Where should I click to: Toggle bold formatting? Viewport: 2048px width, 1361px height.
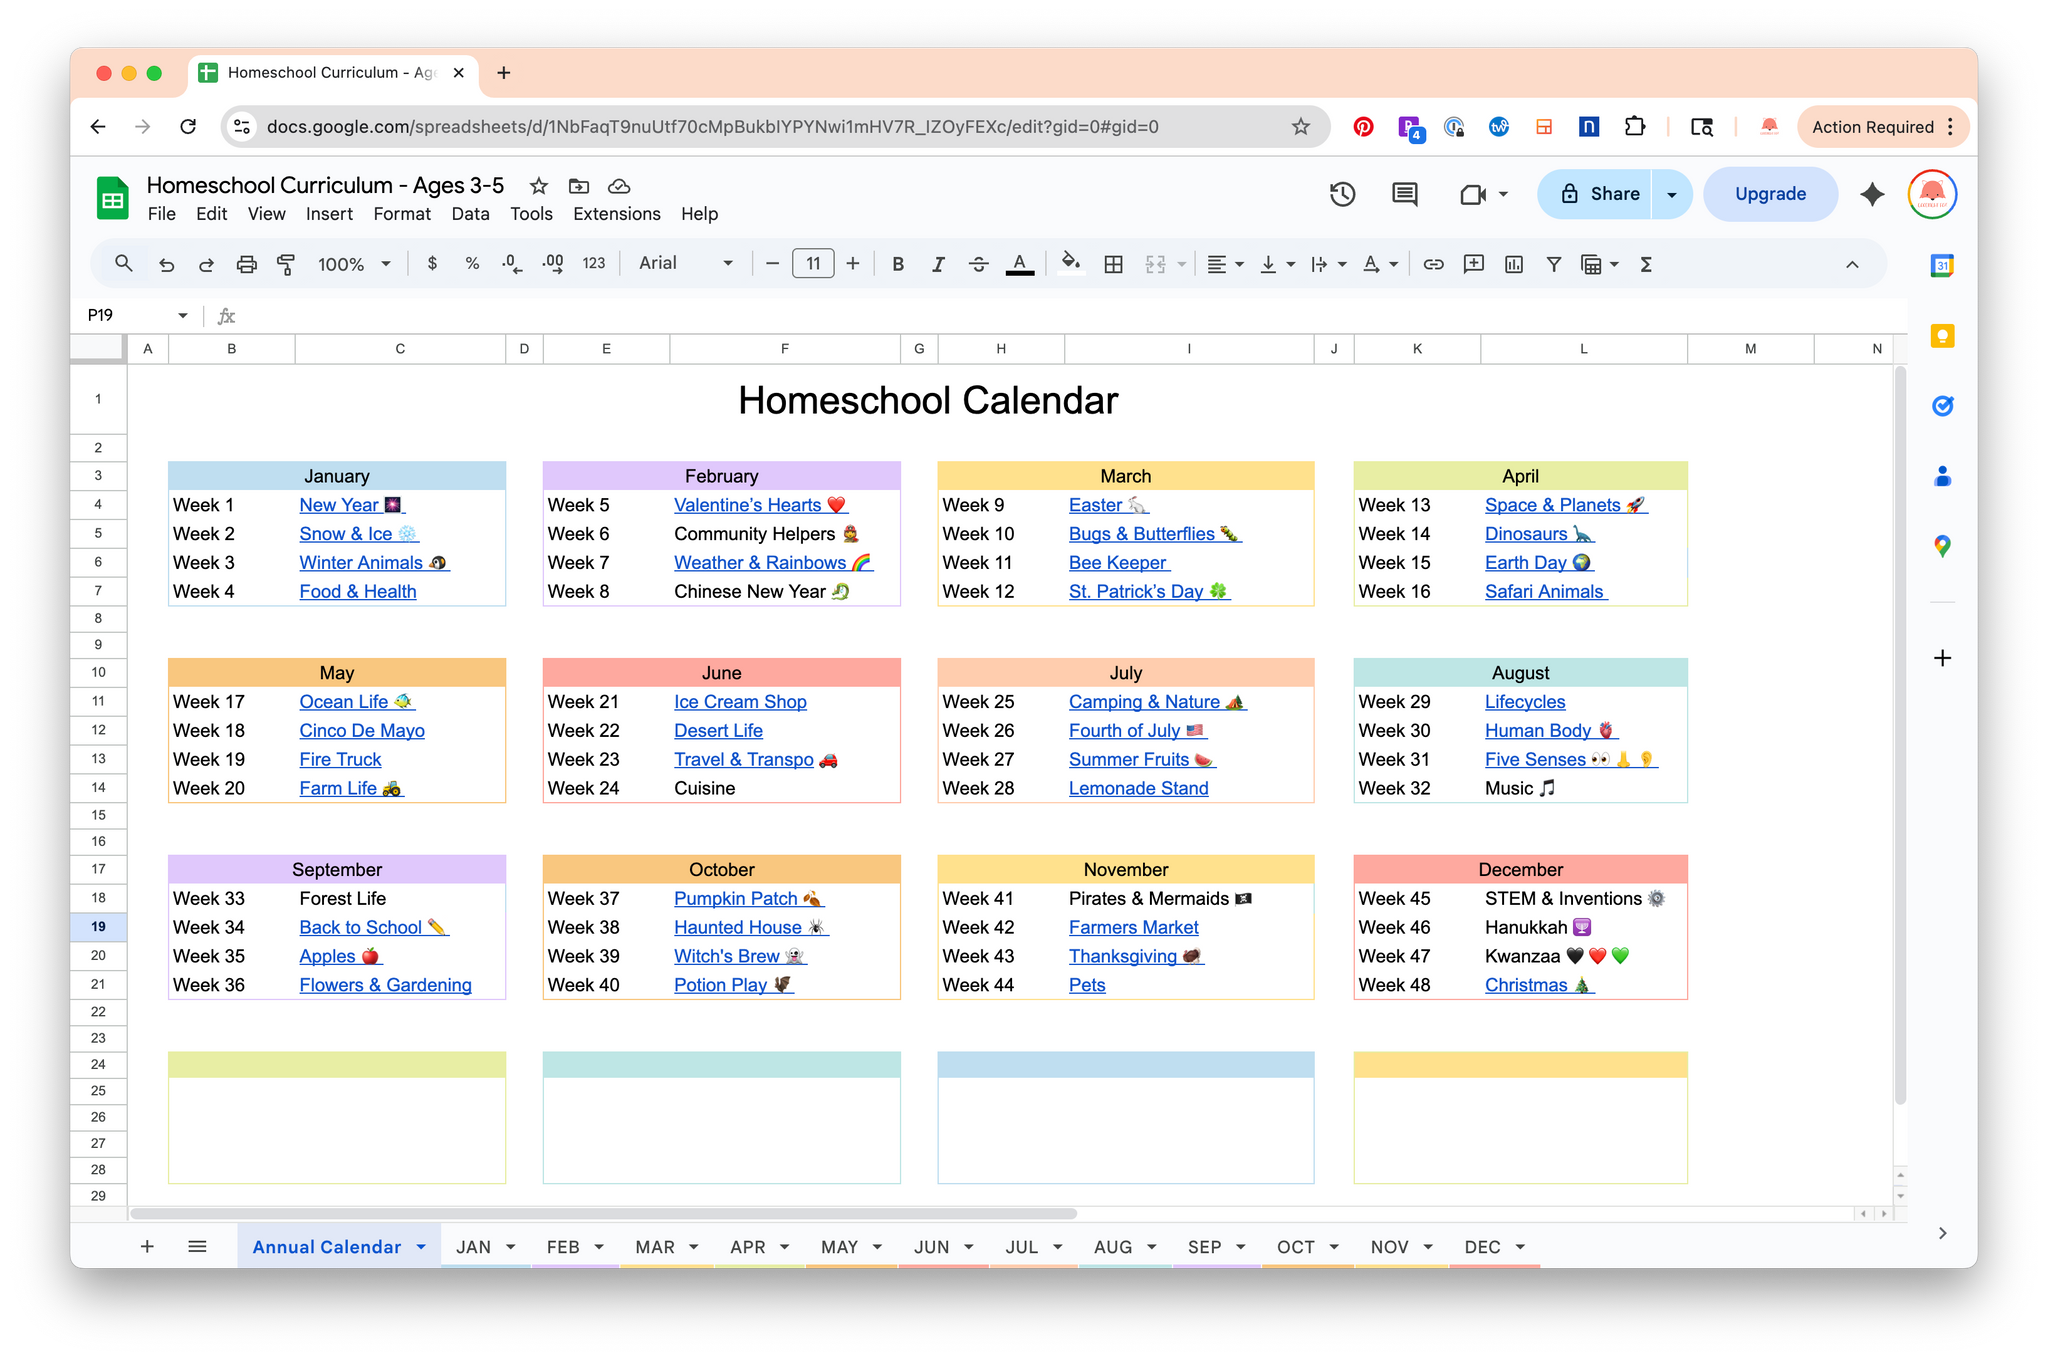(x=898, y=264)
